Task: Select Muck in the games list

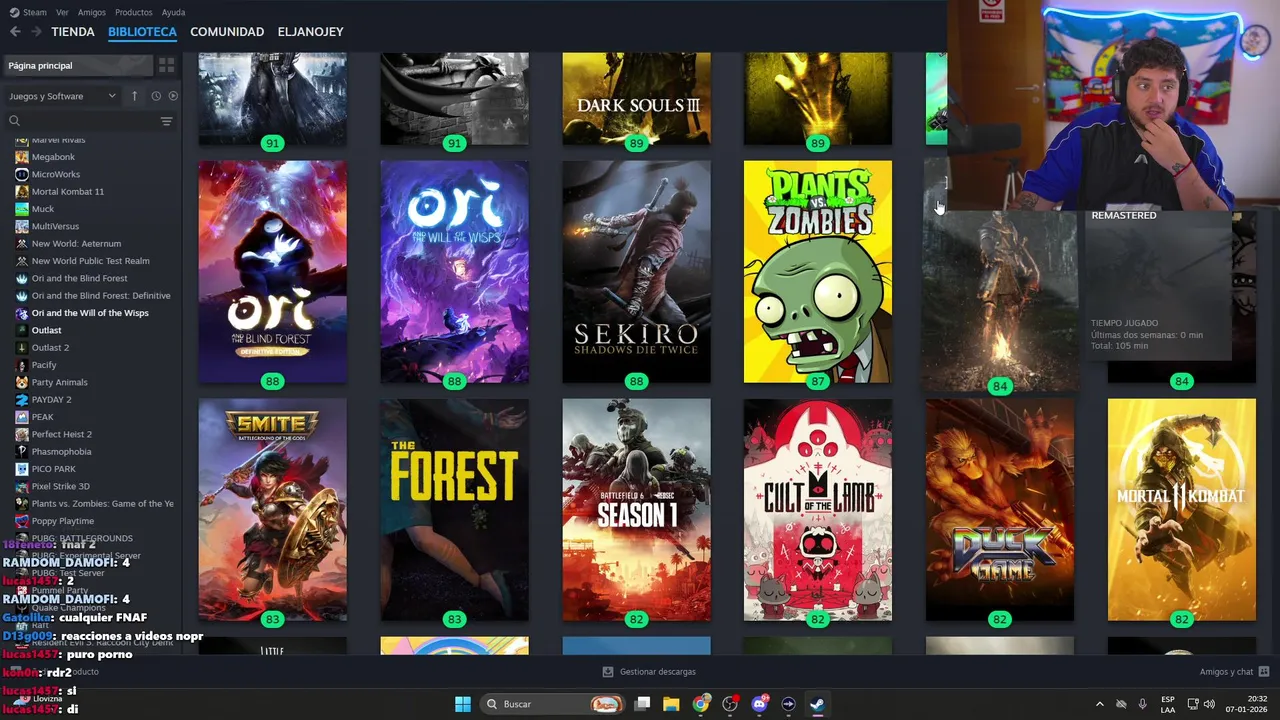Action: (43, 209)
